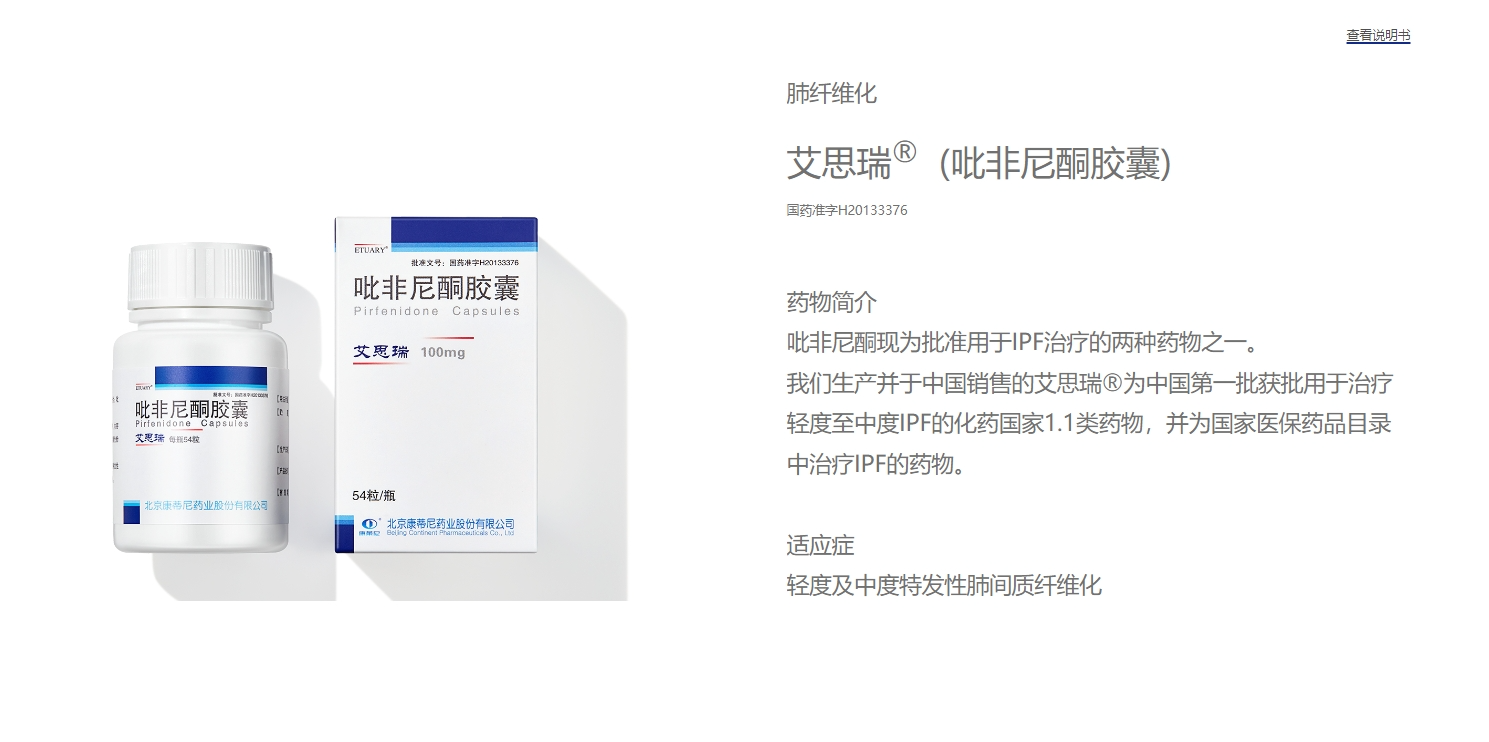Click the Pirfenidone Capsules text on the box
Viewport: 1489px width, 742px height.
pyautogui.click(x=437, y=311)
